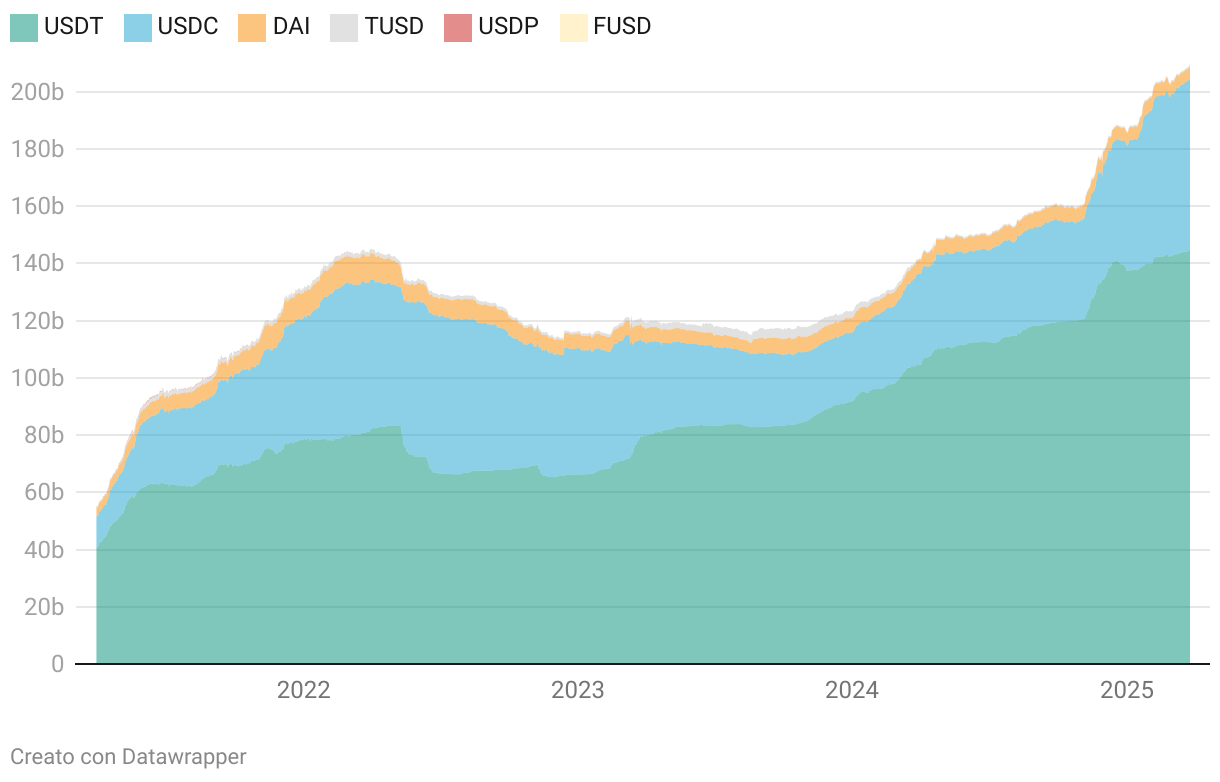Select the 2024 x-axis year label

(852, 690)
